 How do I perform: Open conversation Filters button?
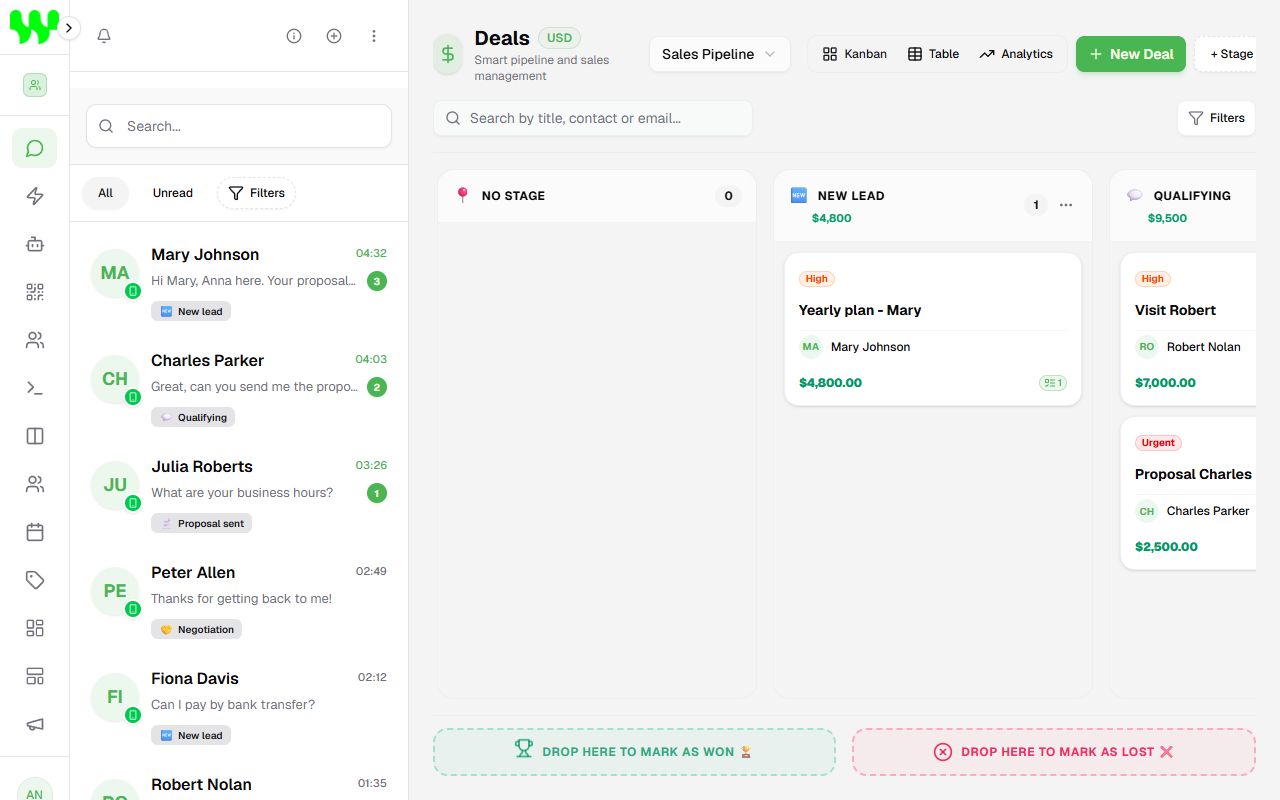tap(256, 193)
